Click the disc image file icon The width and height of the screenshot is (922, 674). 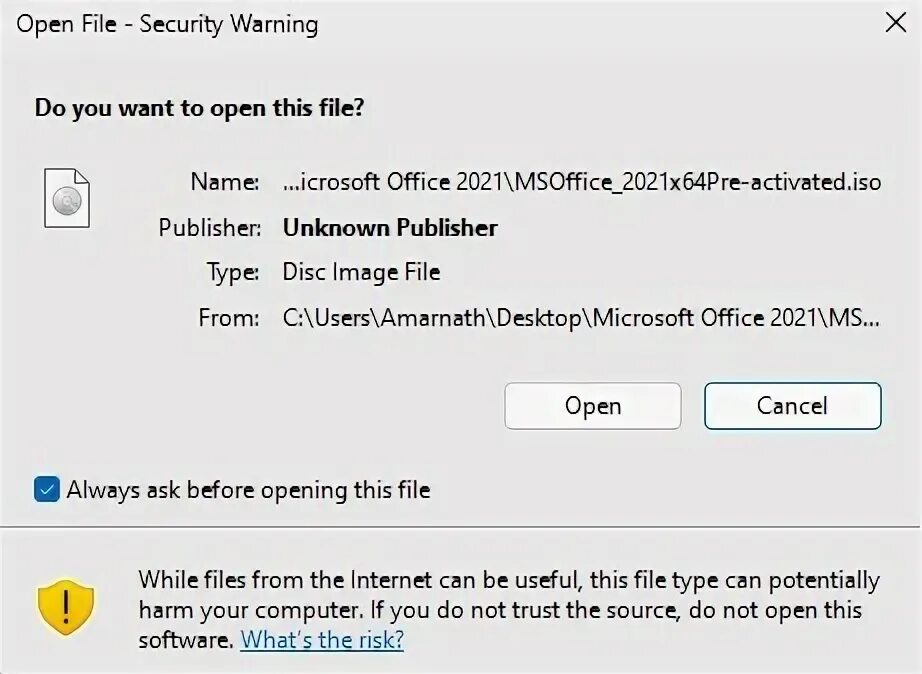tap(67, 197)
